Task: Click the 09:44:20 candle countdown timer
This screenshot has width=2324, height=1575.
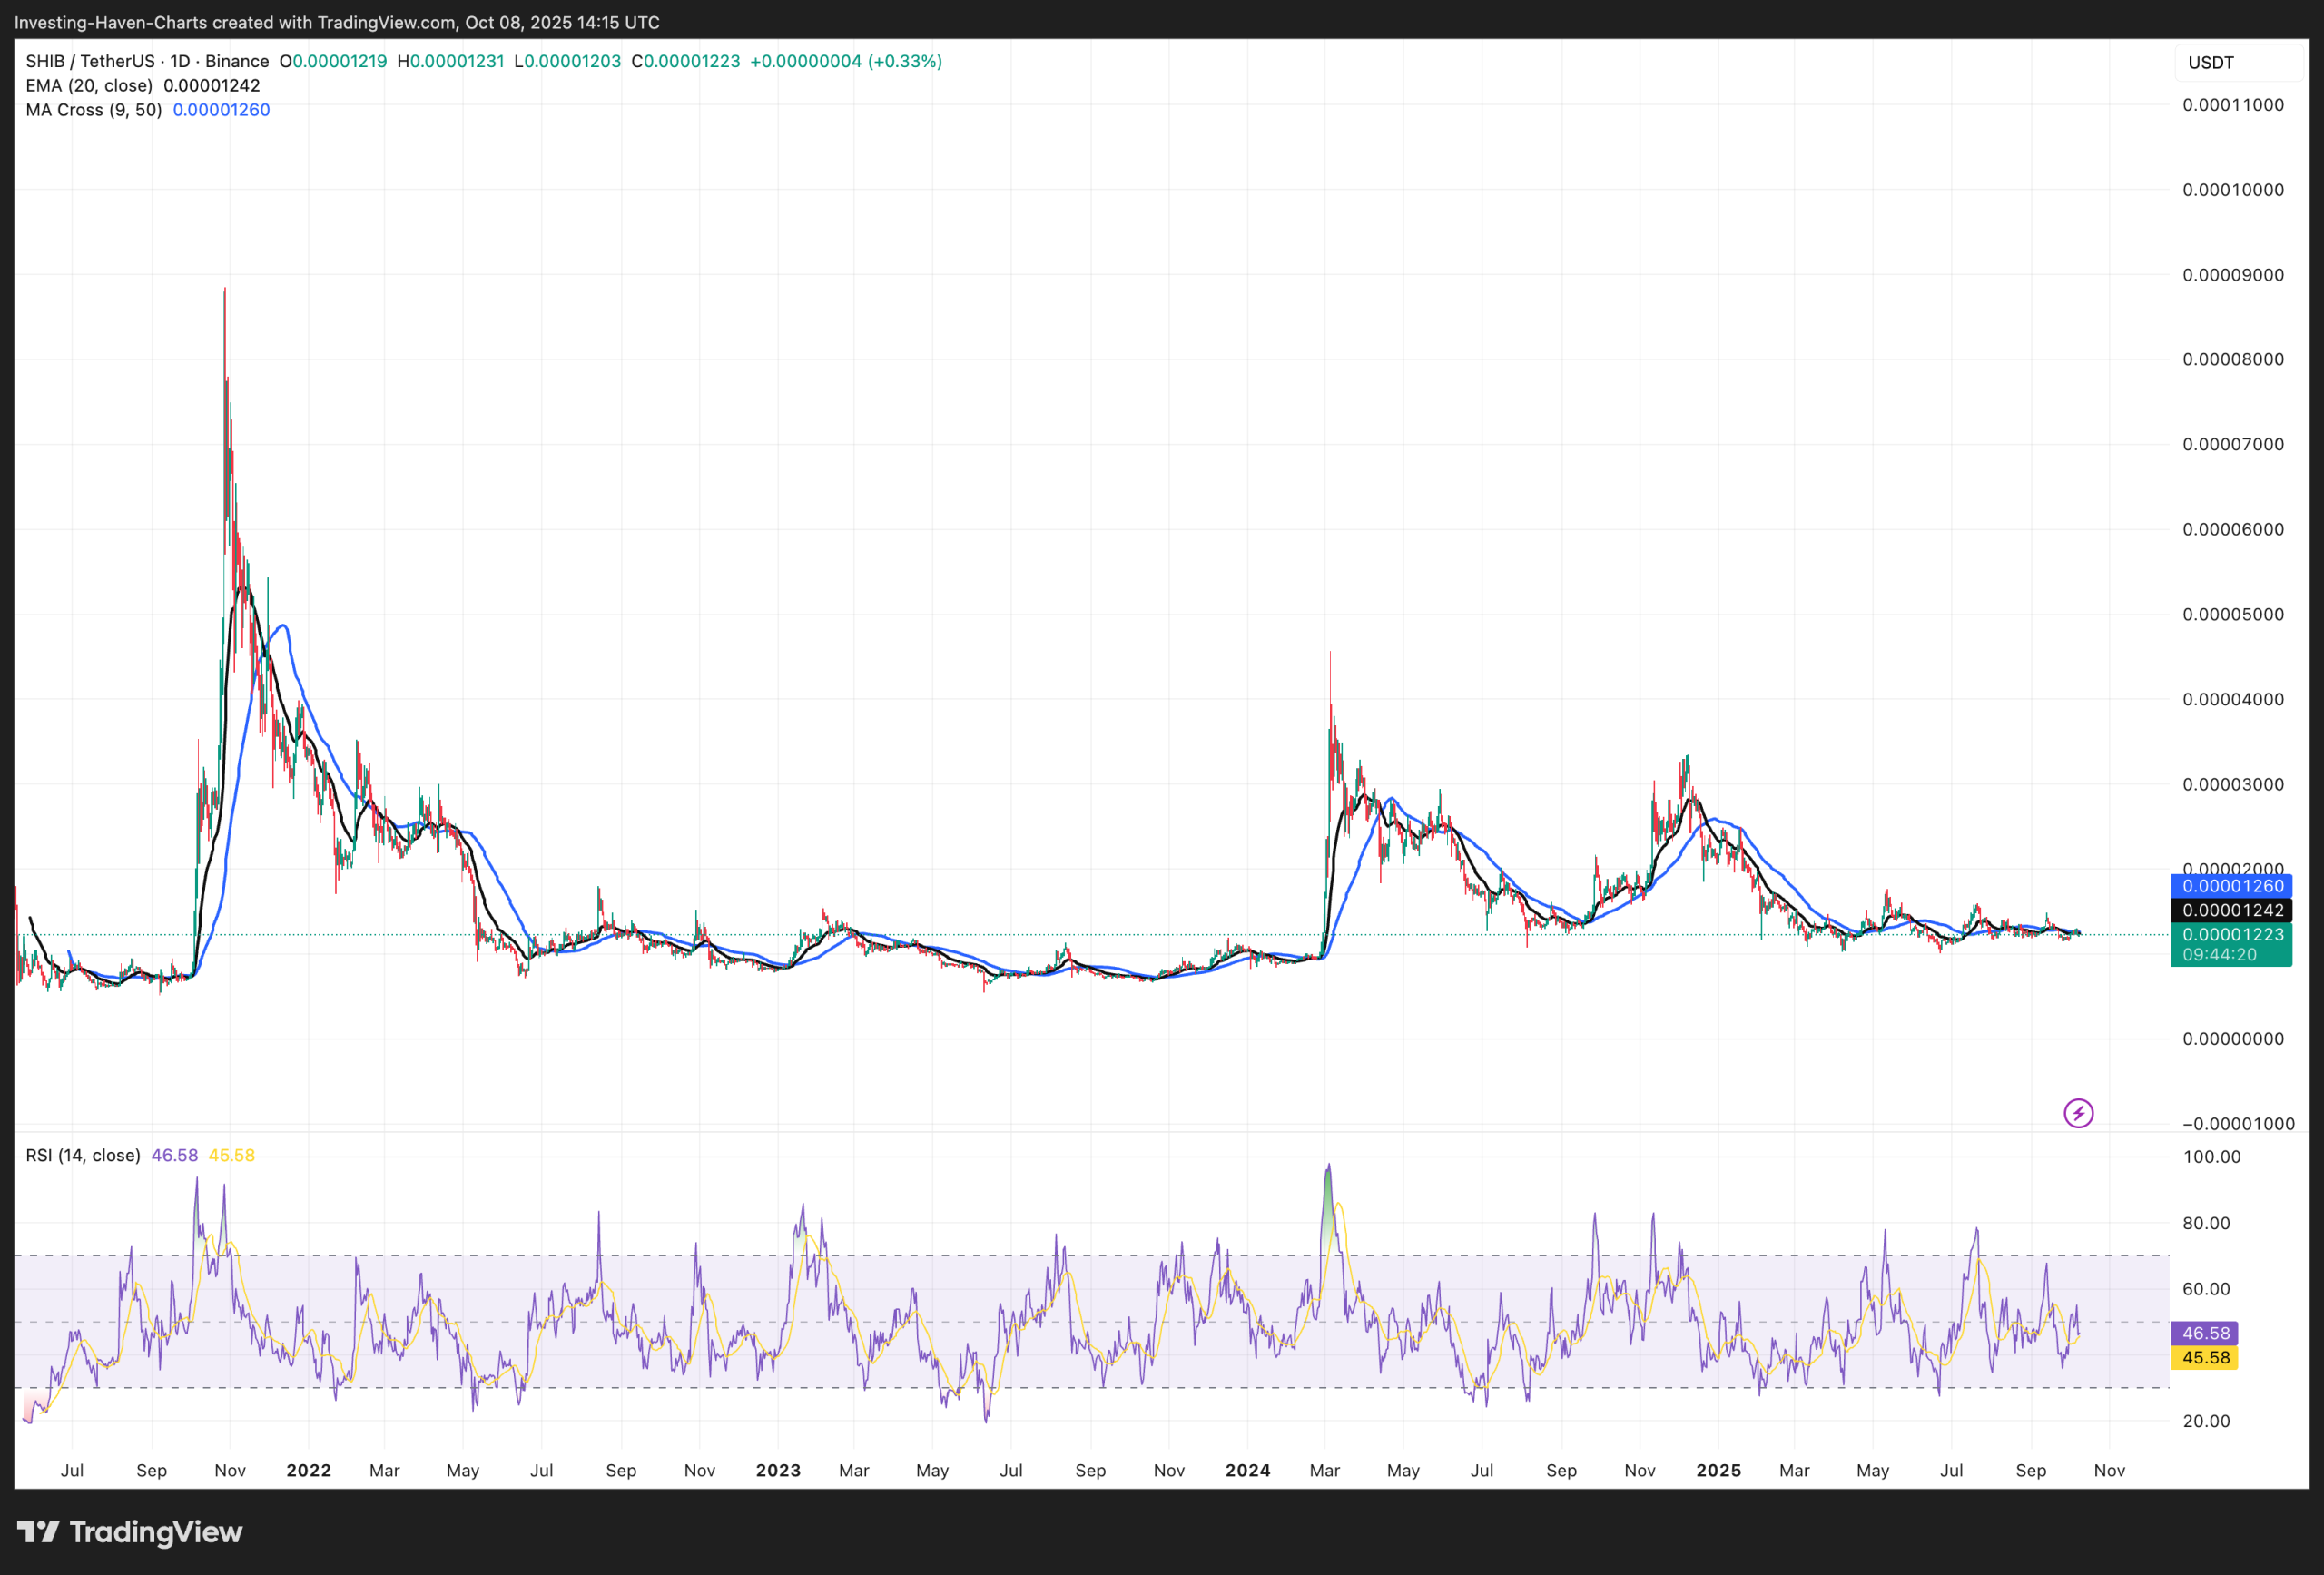Action: click(x=2219, y=955)
